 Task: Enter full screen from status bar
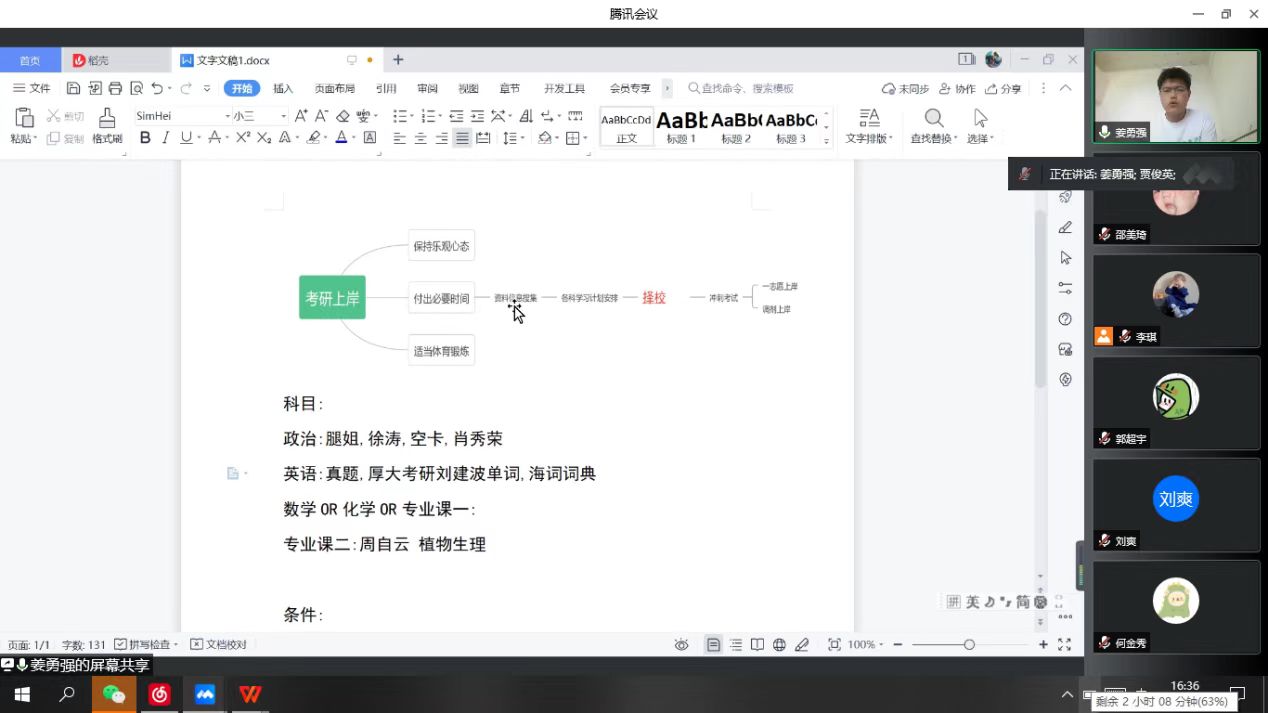click(x=1064, y=645)
